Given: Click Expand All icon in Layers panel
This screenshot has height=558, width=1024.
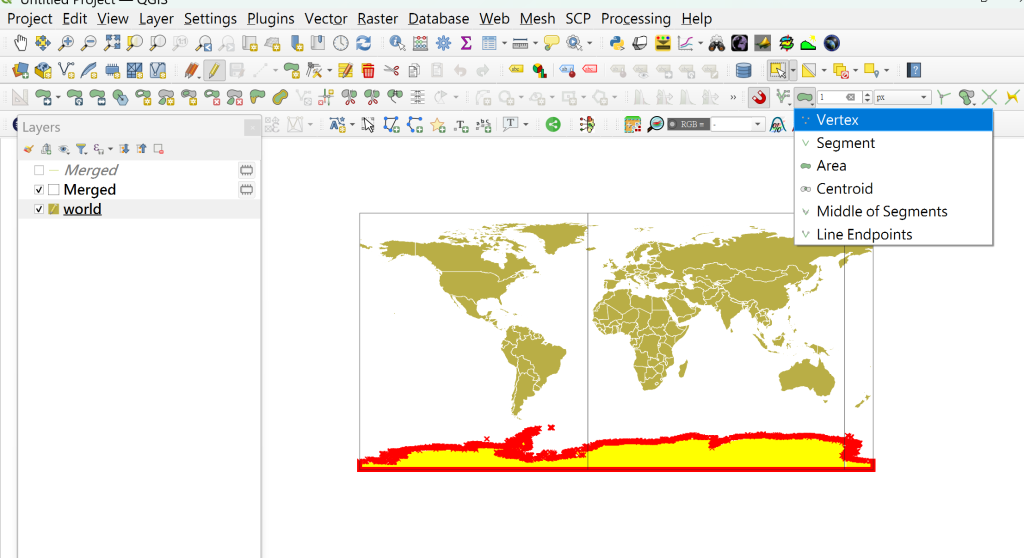Looking at the screenshot, I should pos(124,149).
